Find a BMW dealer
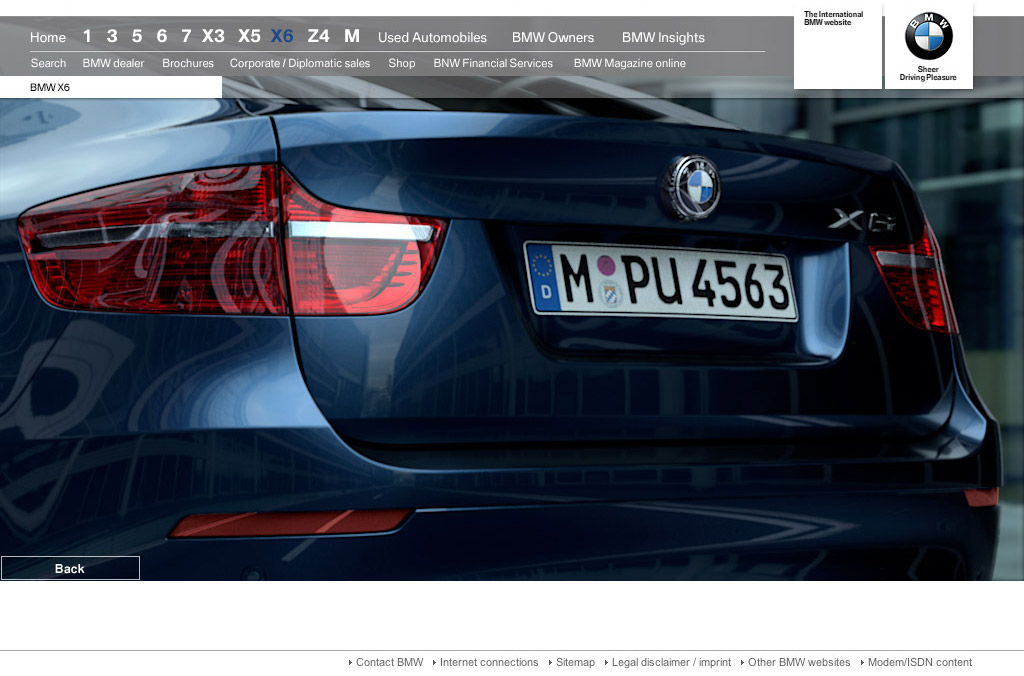 [113, 63]
